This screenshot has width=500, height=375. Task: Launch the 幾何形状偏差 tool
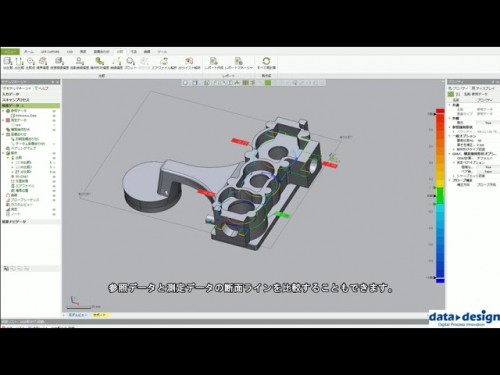coord(99,63)
